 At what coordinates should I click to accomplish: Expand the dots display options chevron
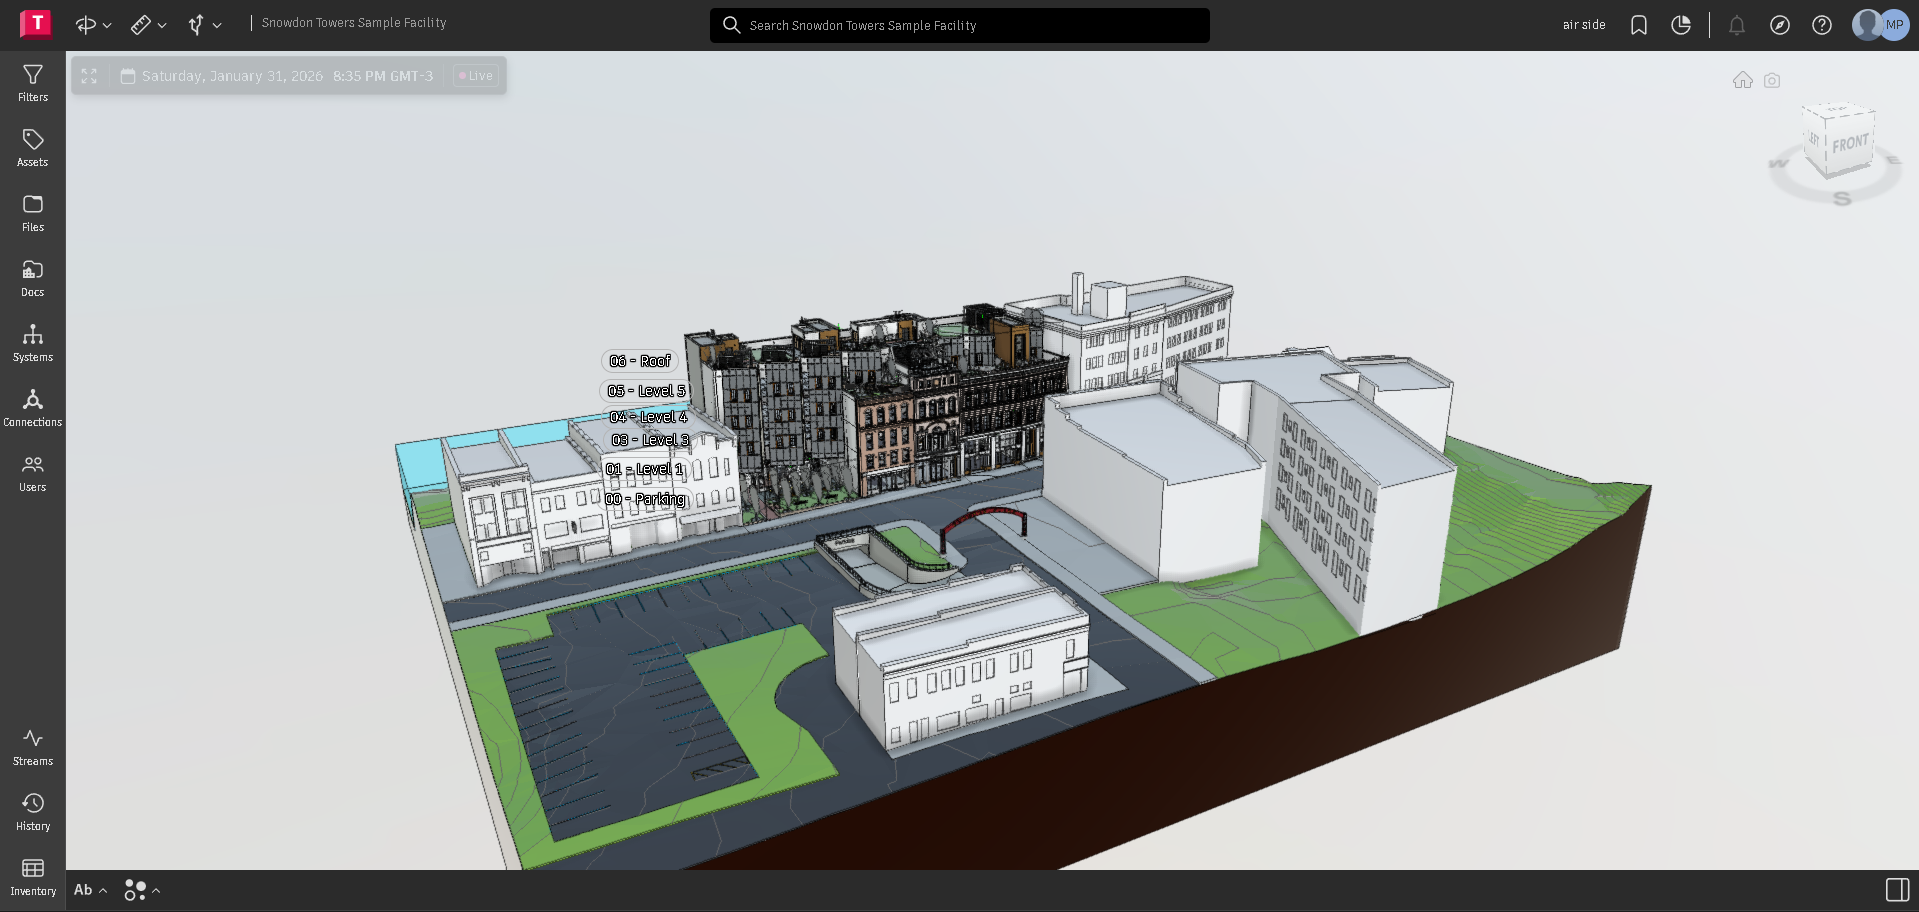coord(155,890)
